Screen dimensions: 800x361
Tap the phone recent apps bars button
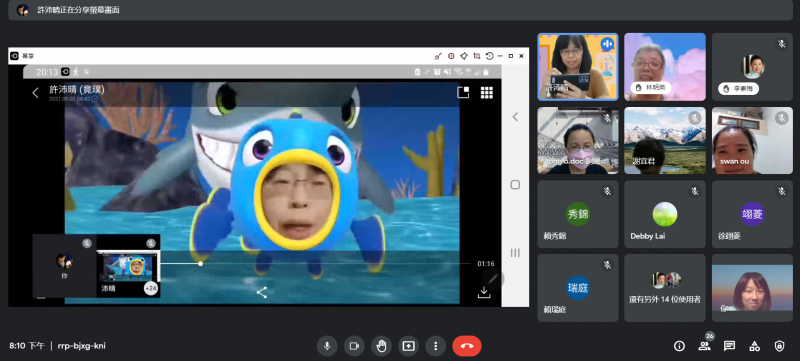click(x=515, y=252)
